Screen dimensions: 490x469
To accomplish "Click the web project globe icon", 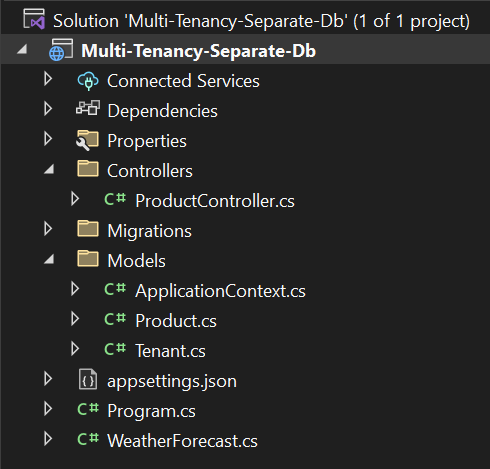I will point(61,50).
